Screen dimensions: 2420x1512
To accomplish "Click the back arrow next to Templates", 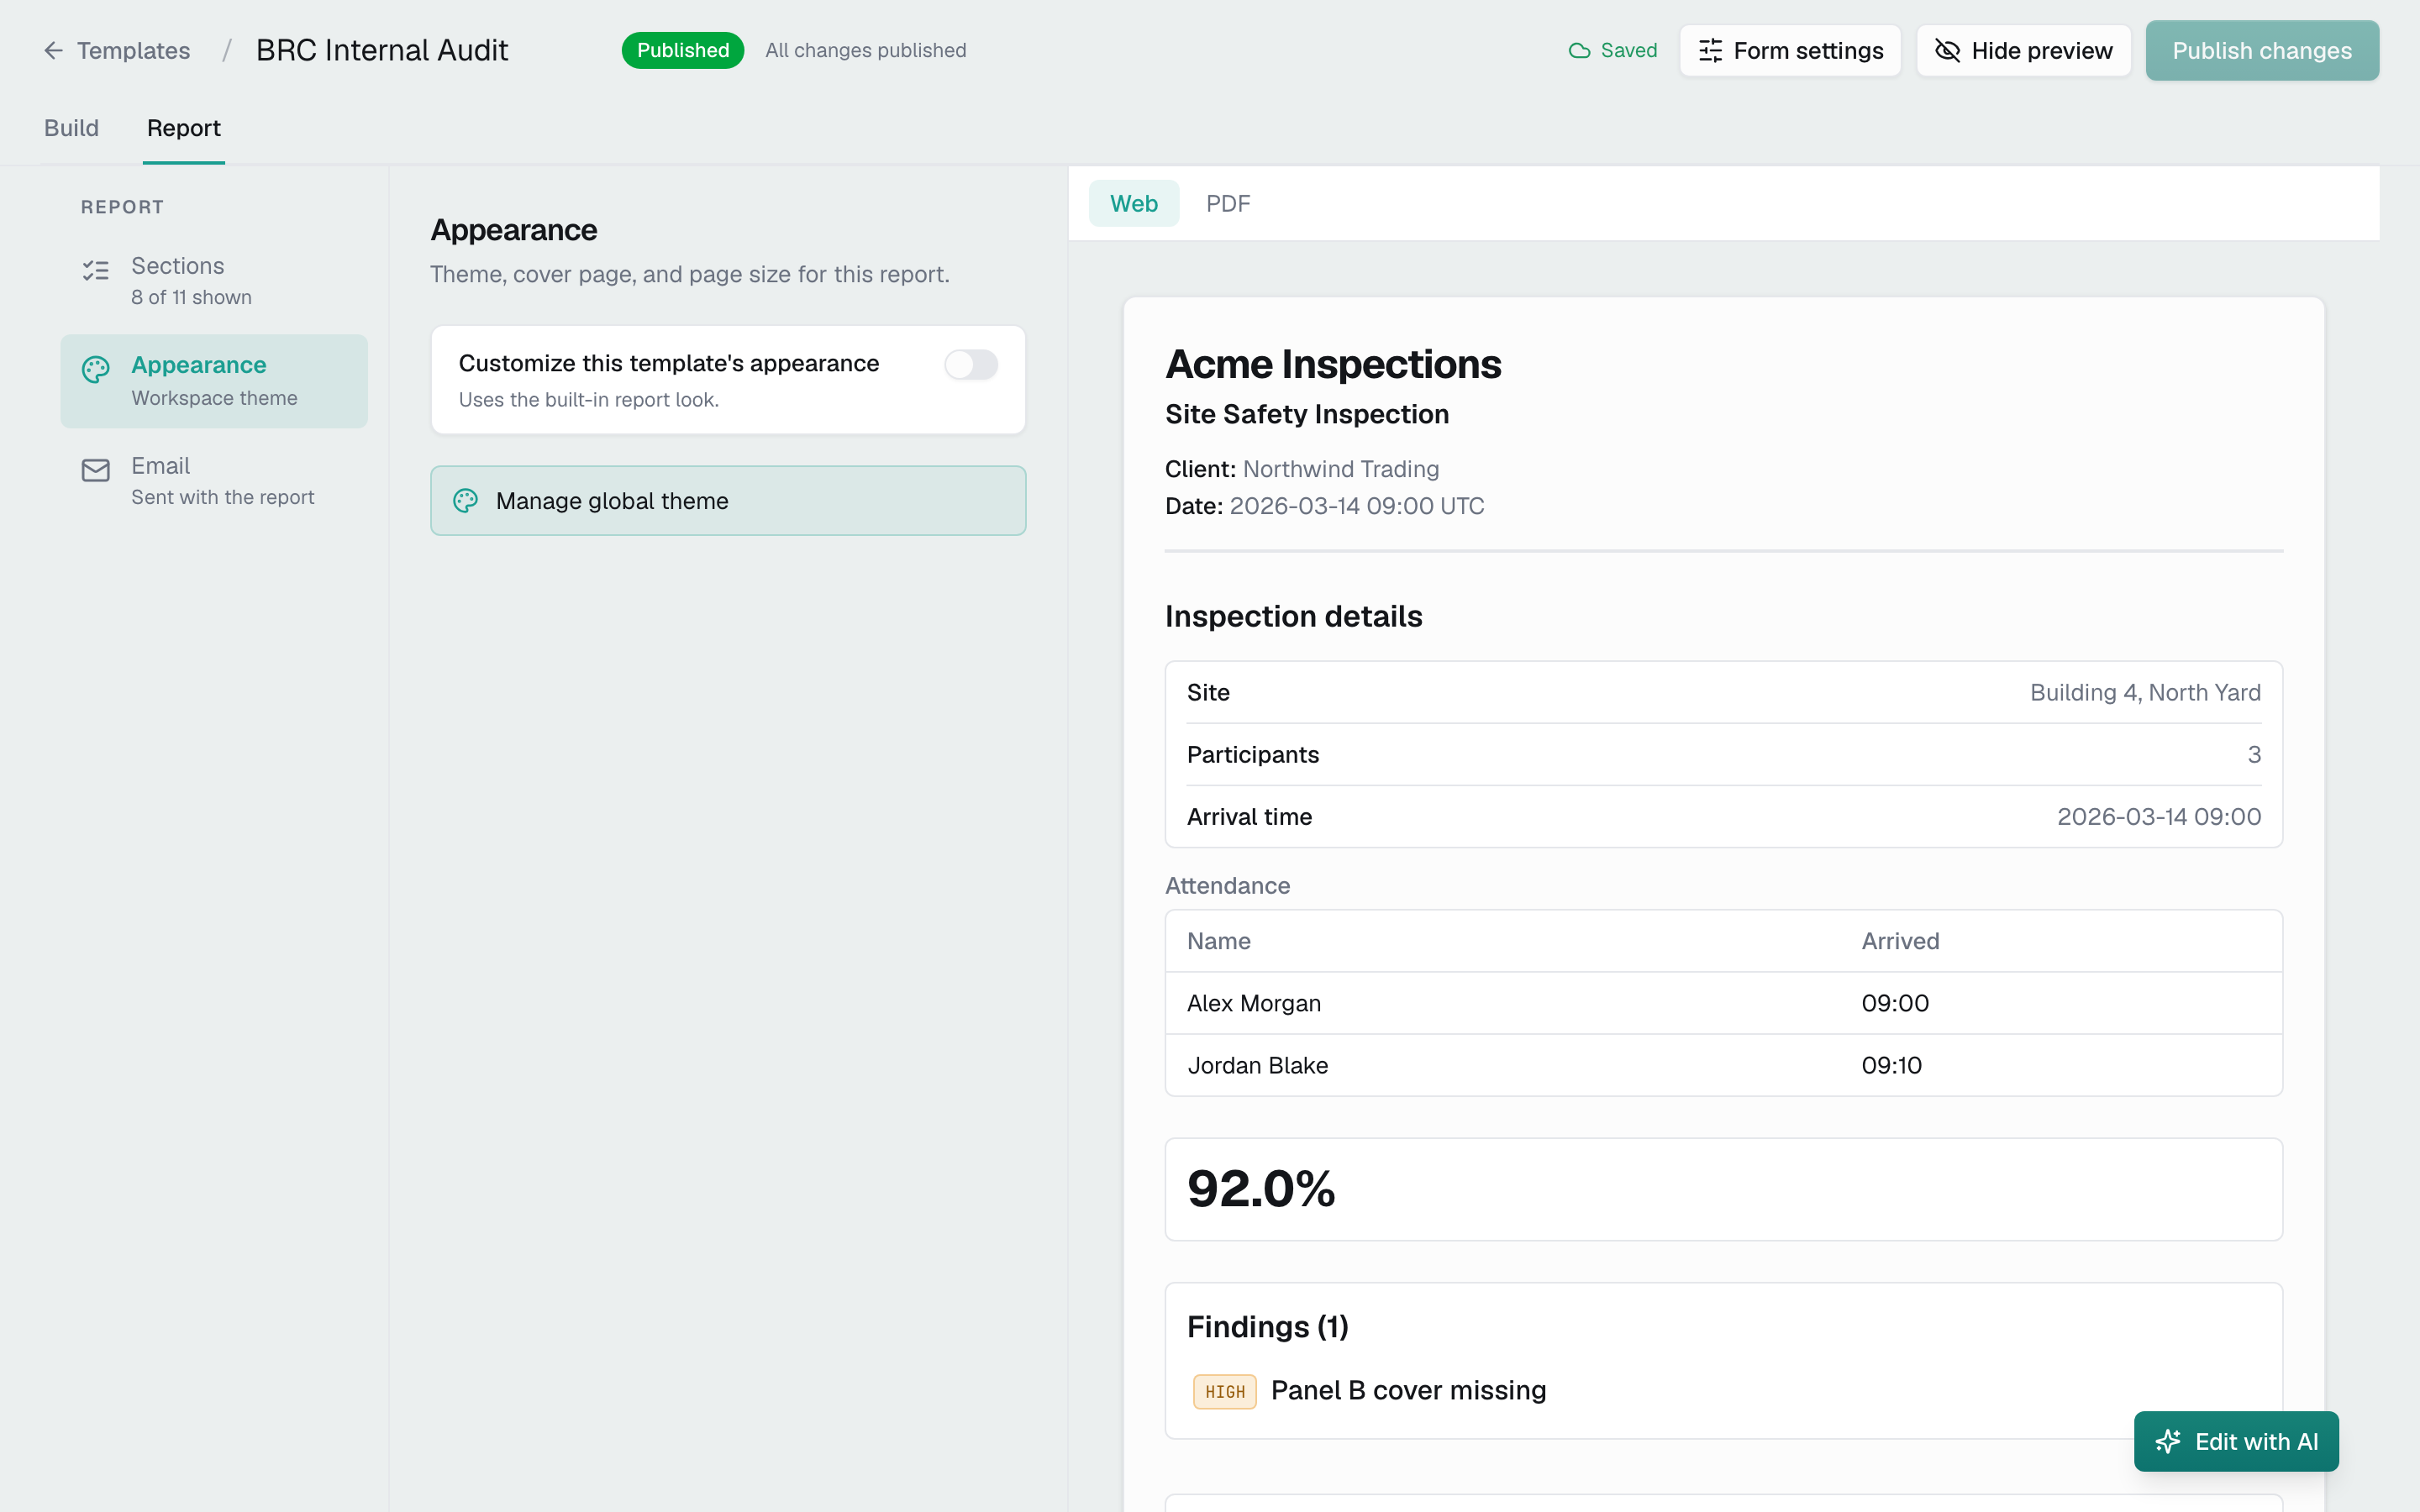I will [54, 50].
